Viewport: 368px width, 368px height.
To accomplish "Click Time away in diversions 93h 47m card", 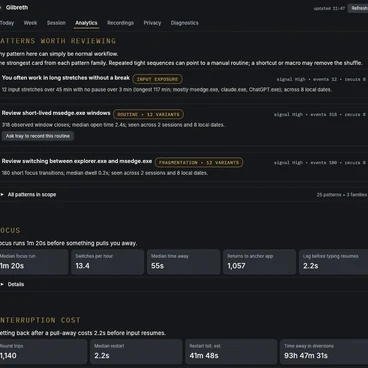I will point(324,352).
